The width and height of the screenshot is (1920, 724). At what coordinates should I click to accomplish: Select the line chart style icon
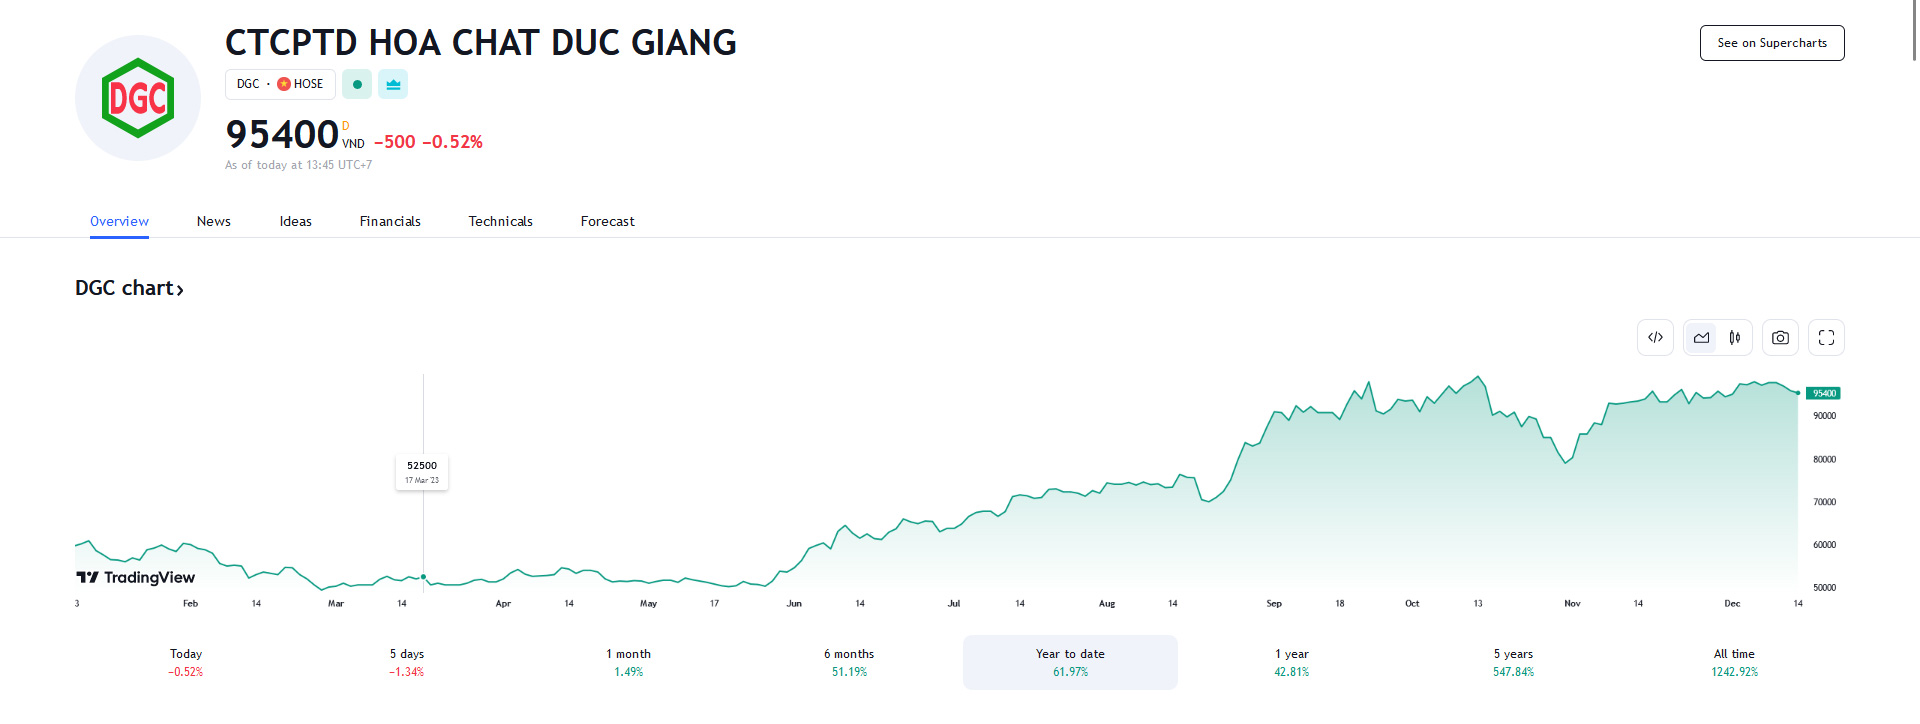click(1700, 337)
